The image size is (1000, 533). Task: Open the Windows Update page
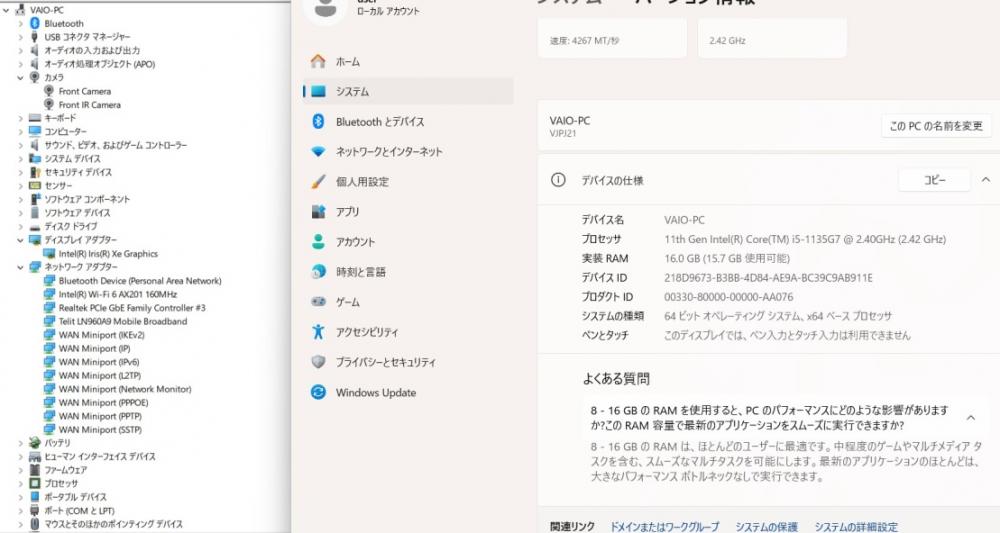tap(408, 392)
